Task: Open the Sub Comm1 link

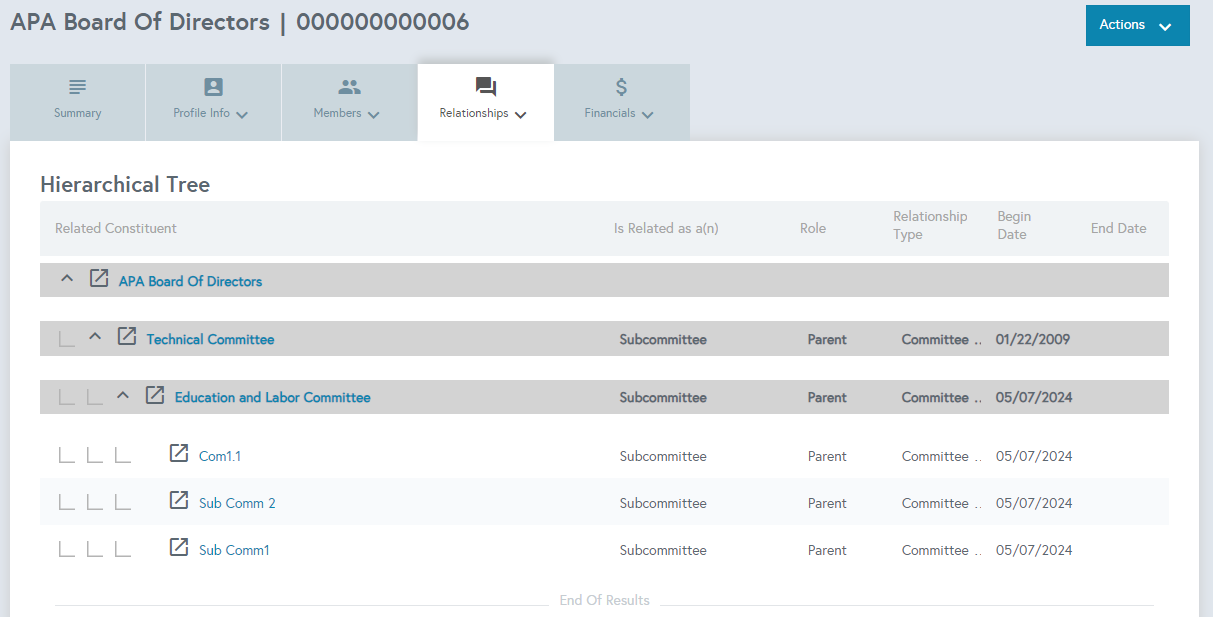Action: click(234, 551)
